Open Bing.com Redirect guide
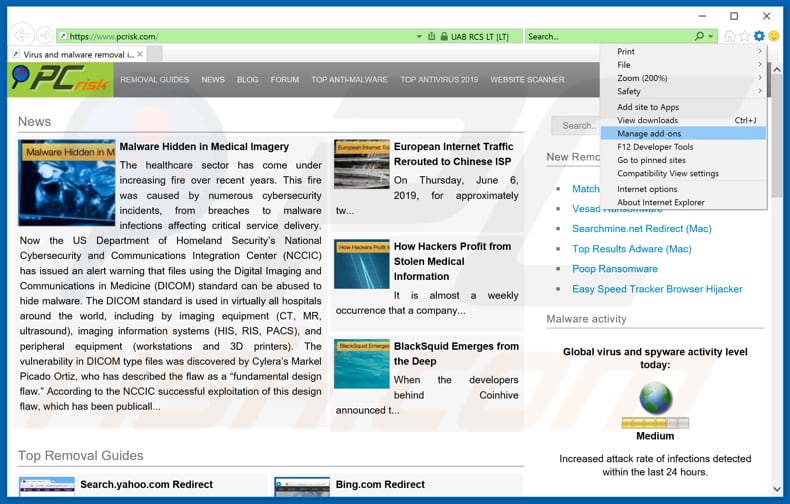 pyautogui.click(x=380, y=484)
